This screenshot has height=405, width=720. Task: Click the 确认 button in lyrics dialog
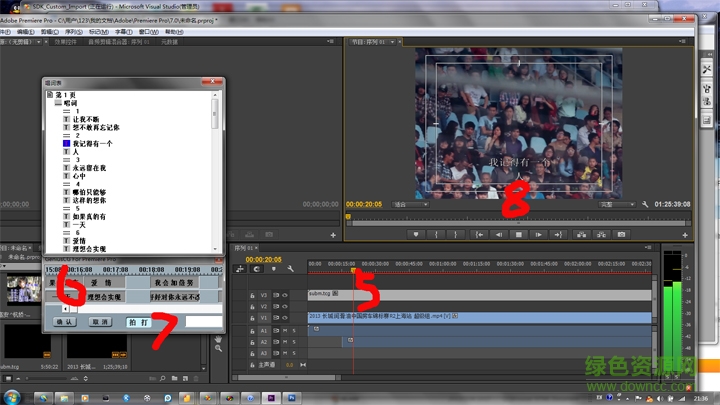pos(64,322)
